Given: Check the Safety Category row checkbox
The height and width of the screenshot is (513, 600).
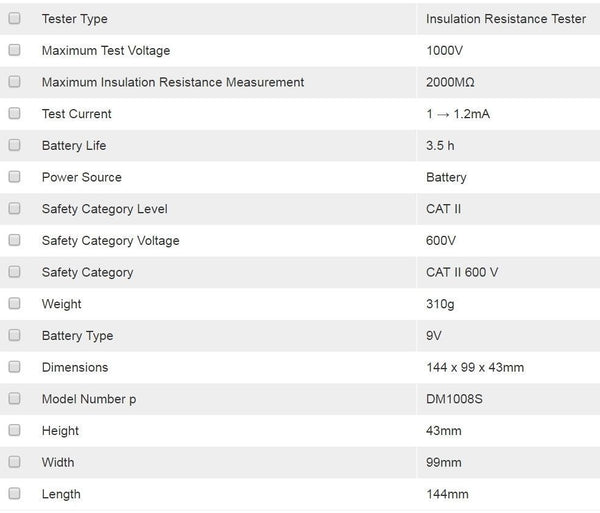Looking at the screenshot, I should click(x=14, y=272).
